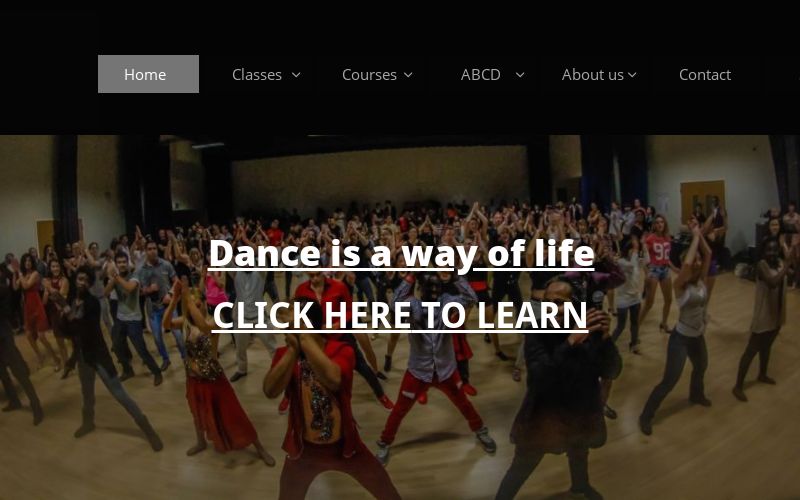800x500 pixels.
Task: Click the word 'Courses' in the navigation
Action: point(369,75)
